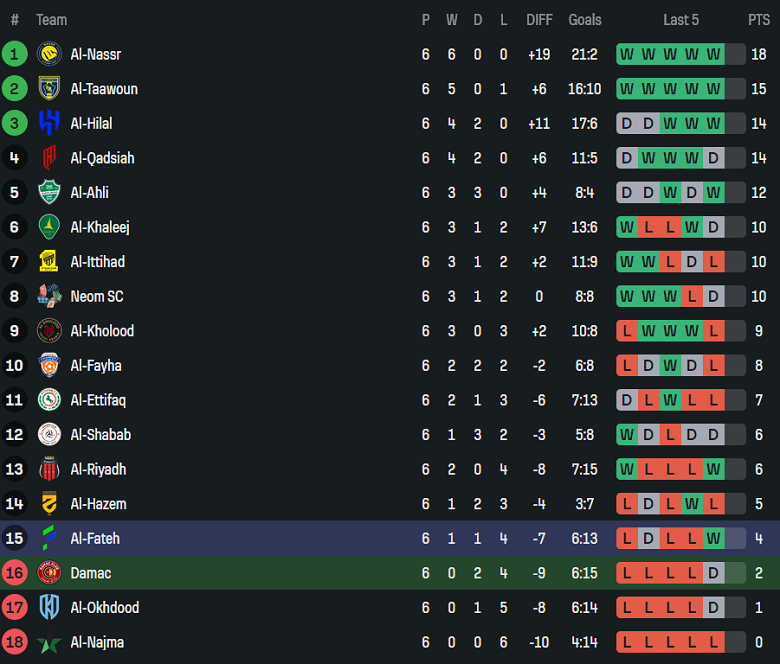
Task: Click the red rank 18 position badge
Action: pyautogui.click(x=15, y=643)
